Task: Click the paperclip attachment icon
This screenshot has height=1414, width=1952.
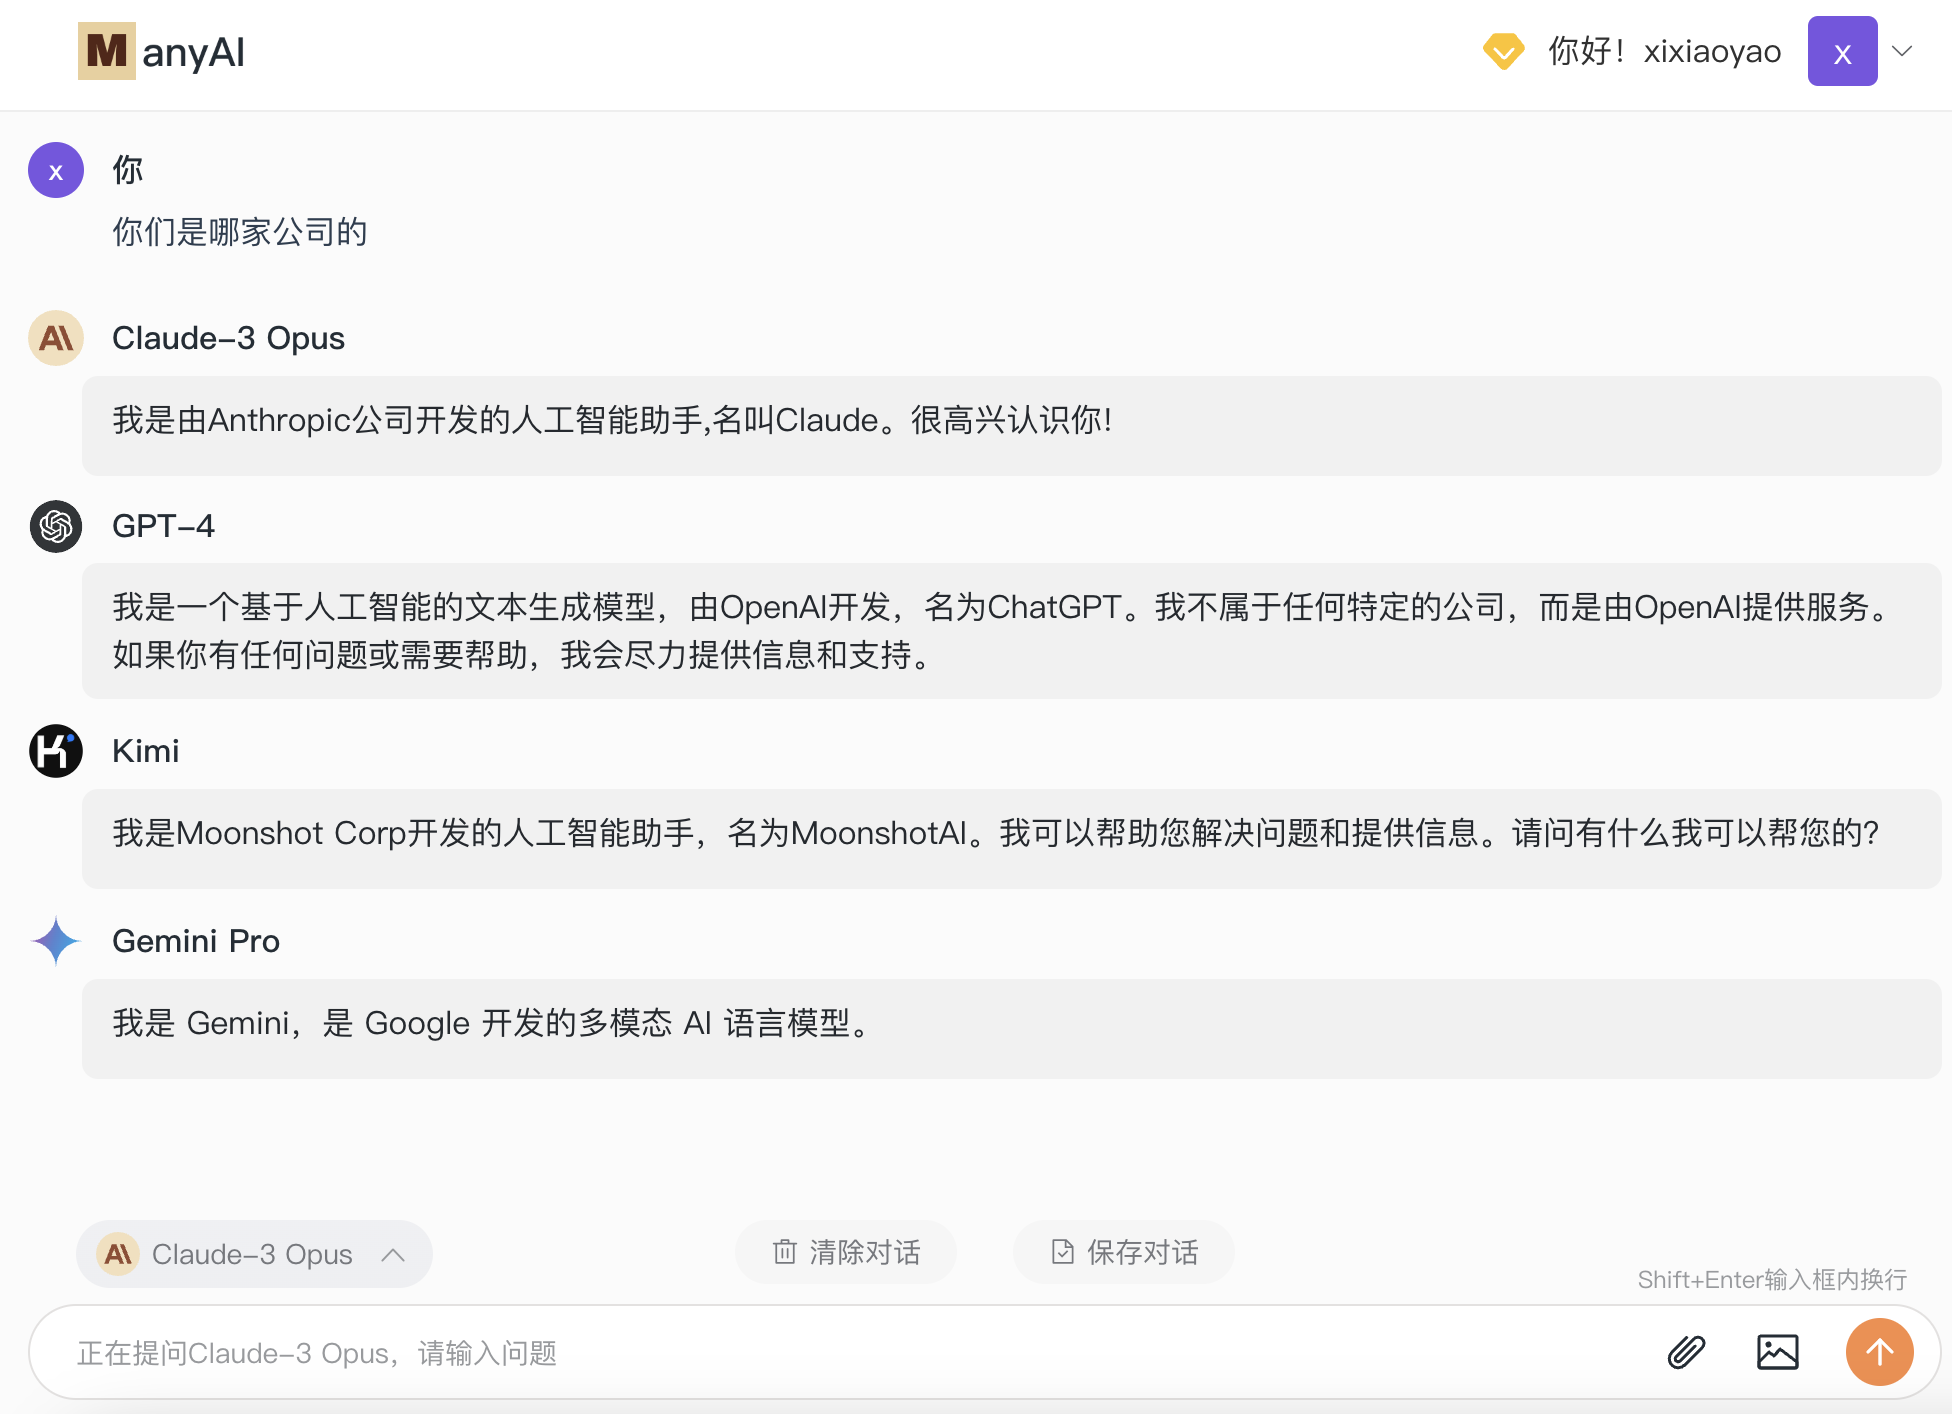Action: coord(1686,1352)
